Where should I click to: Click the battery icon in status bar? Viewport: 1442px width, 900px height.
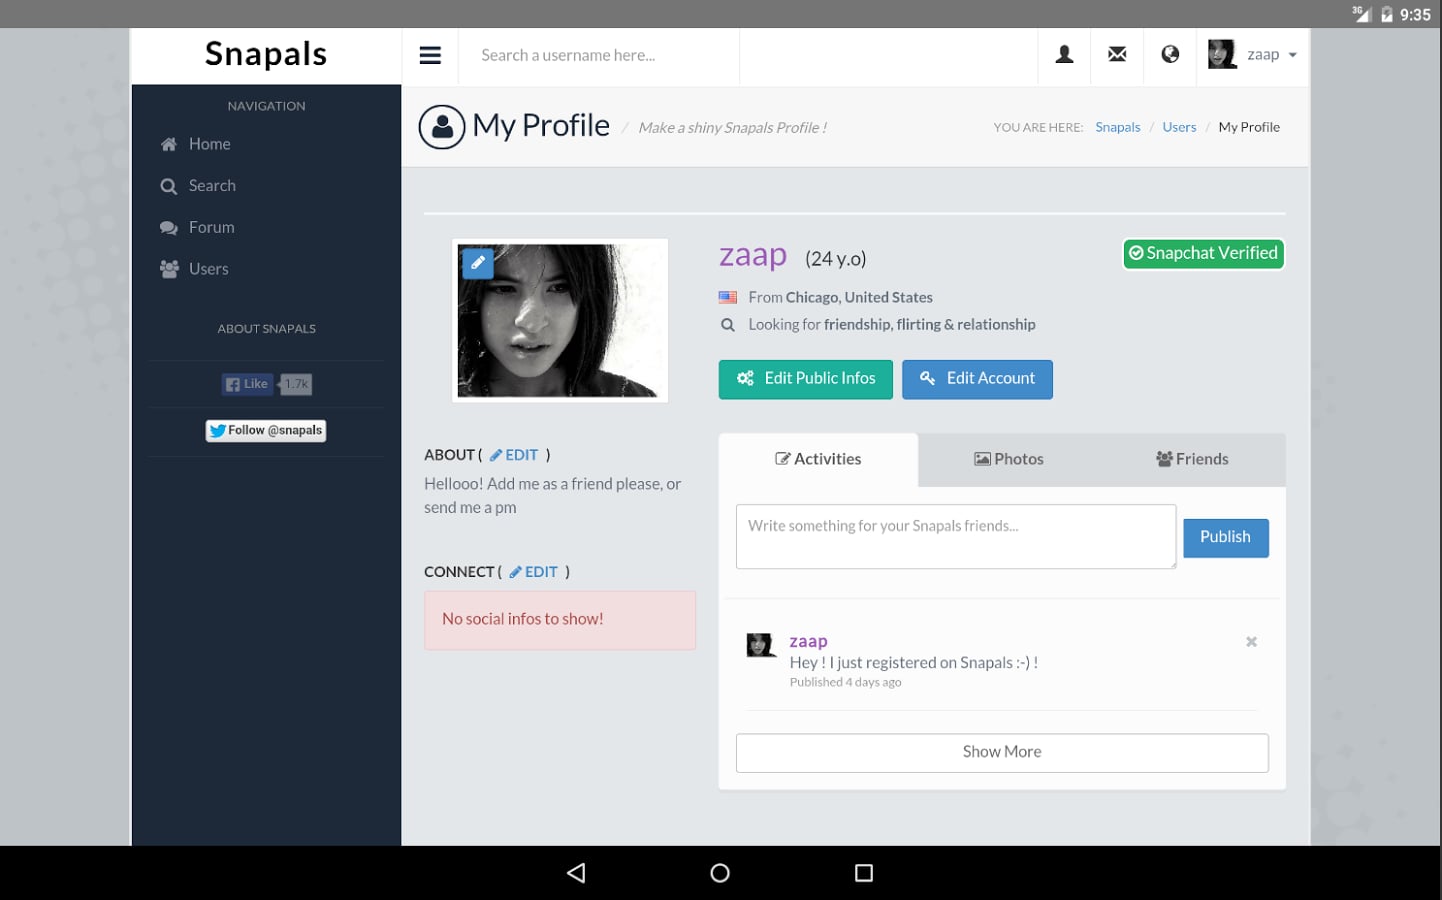pyautogui.click(x=1387, y=14)
